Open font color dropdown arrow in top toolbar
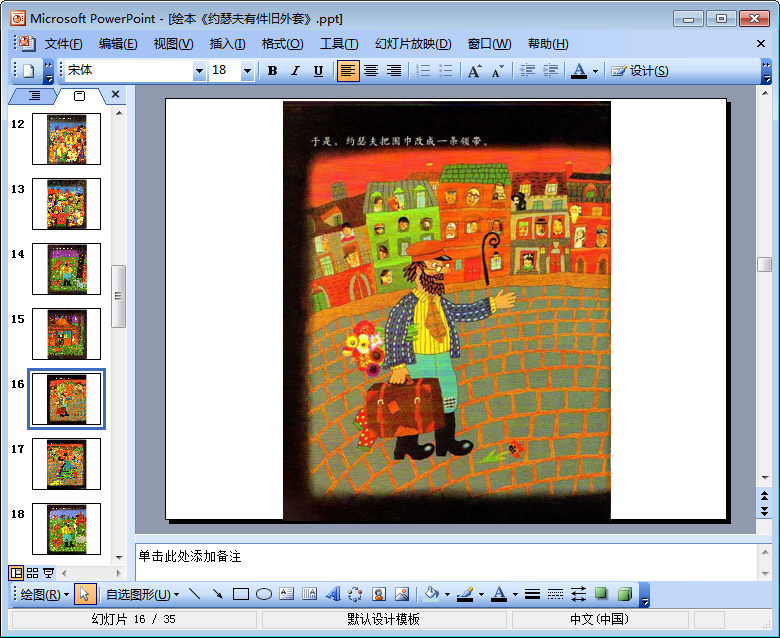780x638 pixels. click(595, 72)
